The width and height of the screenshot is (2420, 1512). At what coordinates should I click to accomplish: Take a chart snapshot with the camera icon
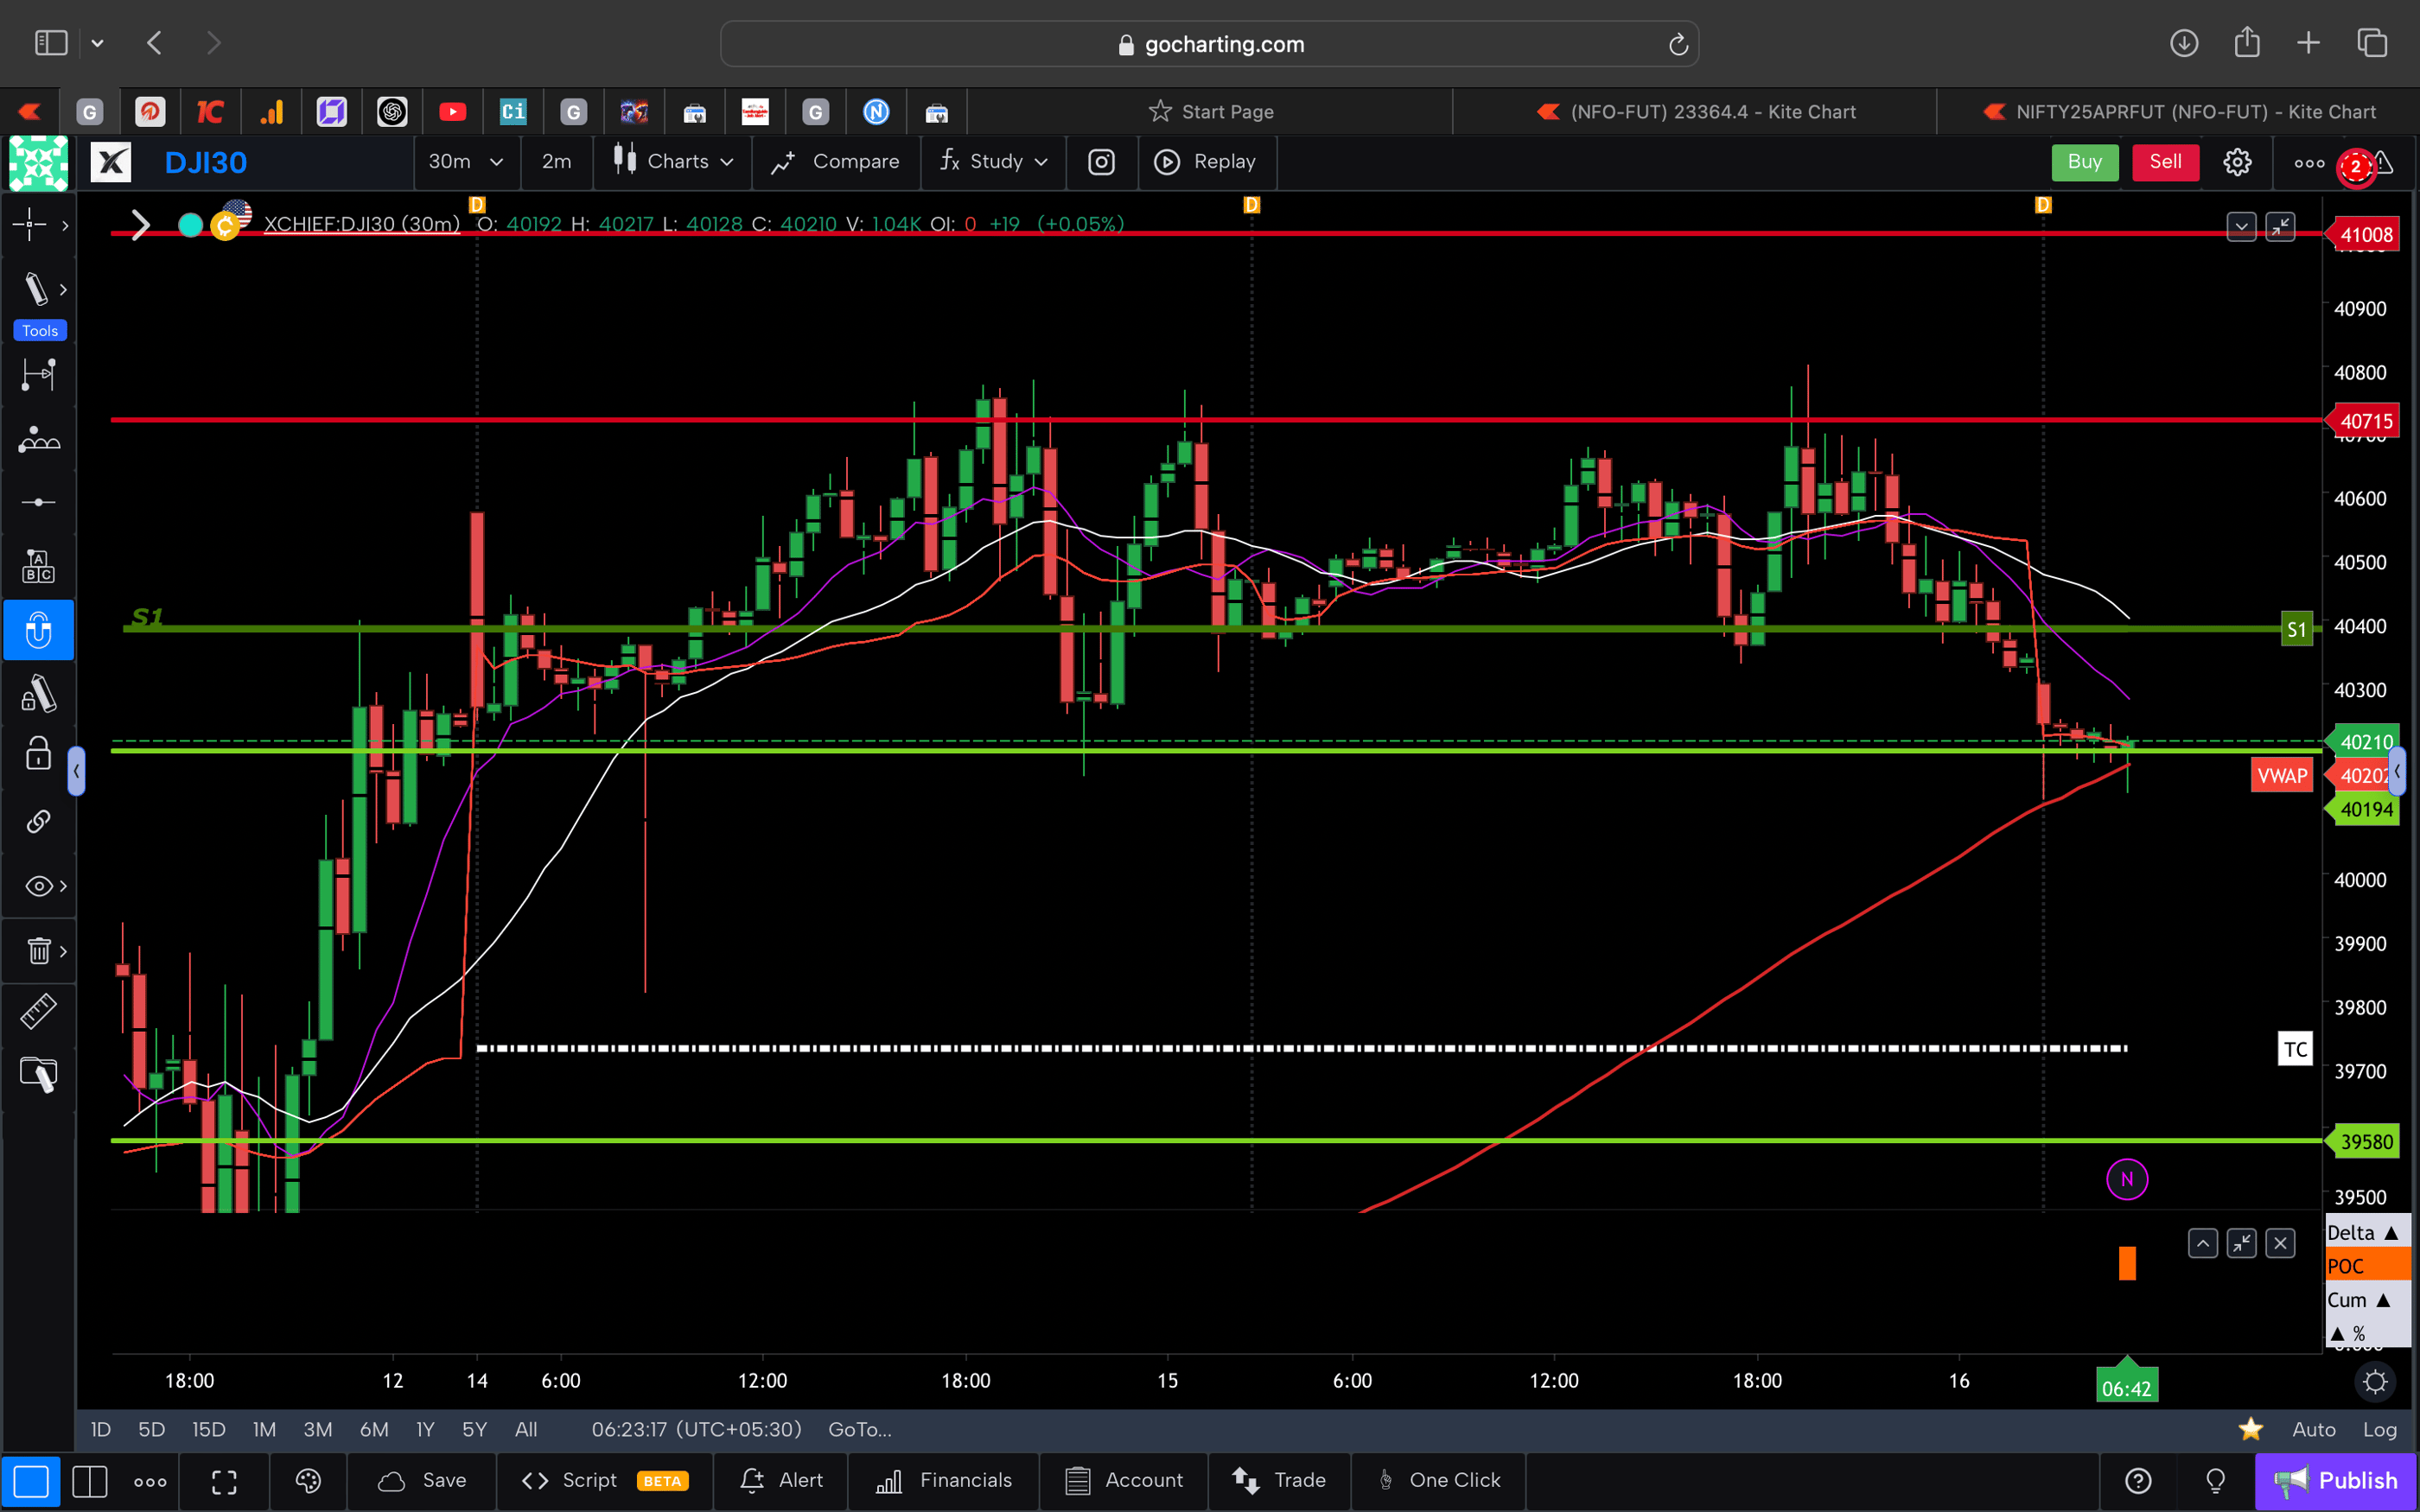pos(1101,162)
